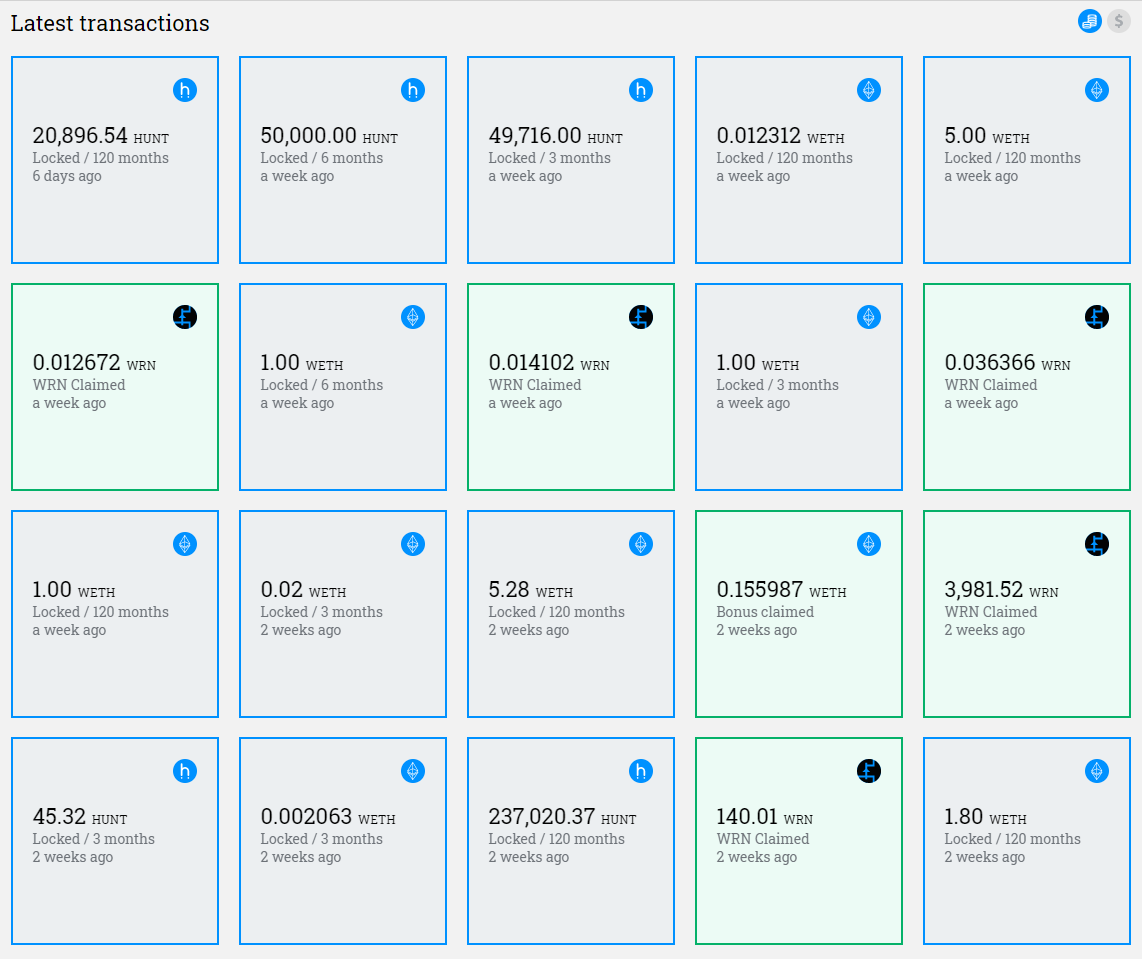Click 'WRN Claimed' on 140.01 WRN card
This screenshot has height=959, width=1142.
[x=763, y=840]
